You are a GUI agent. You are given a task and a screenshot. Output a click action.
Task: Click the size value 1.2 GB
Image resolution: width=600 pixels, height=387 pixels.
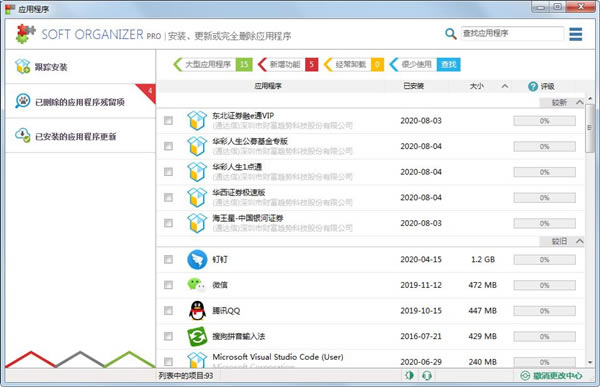pos(483,260)
